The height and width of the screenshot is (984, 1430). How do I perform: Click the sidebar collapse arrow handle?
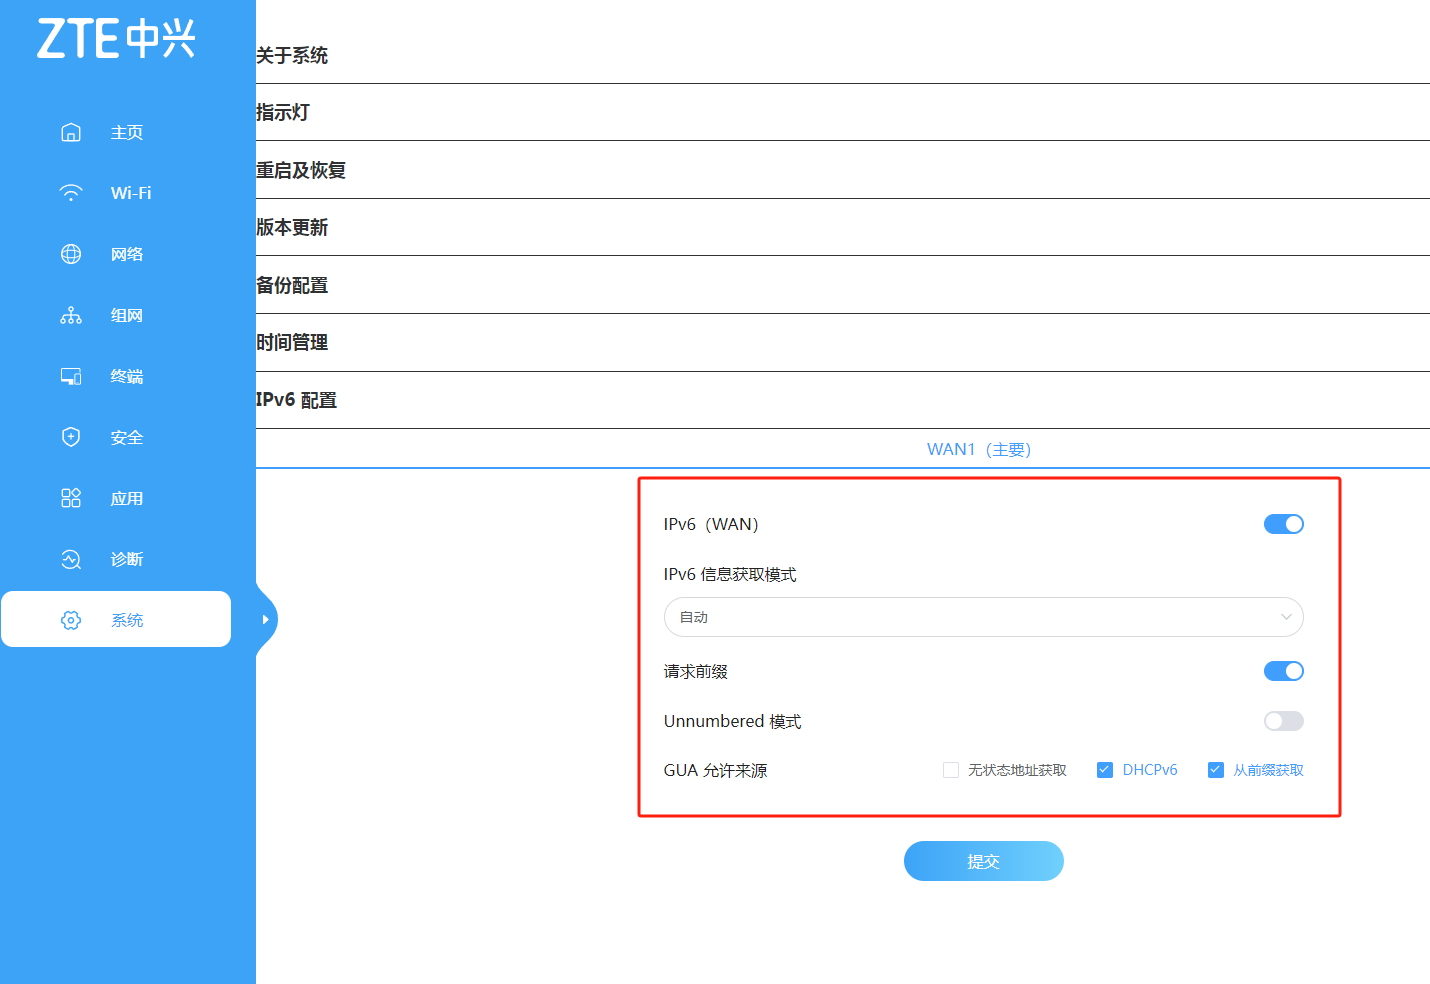[x=266, y=620]
